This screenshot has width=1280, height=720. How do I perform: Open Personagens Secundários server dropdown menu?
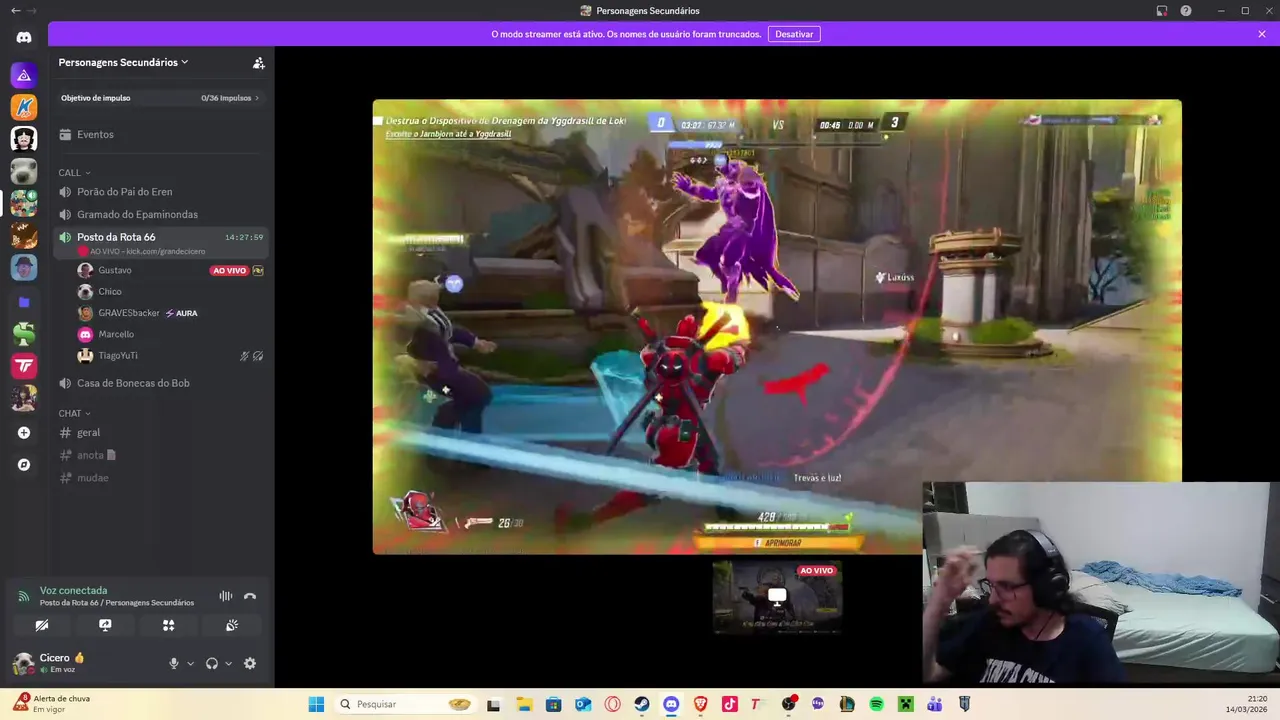[123, 63]
